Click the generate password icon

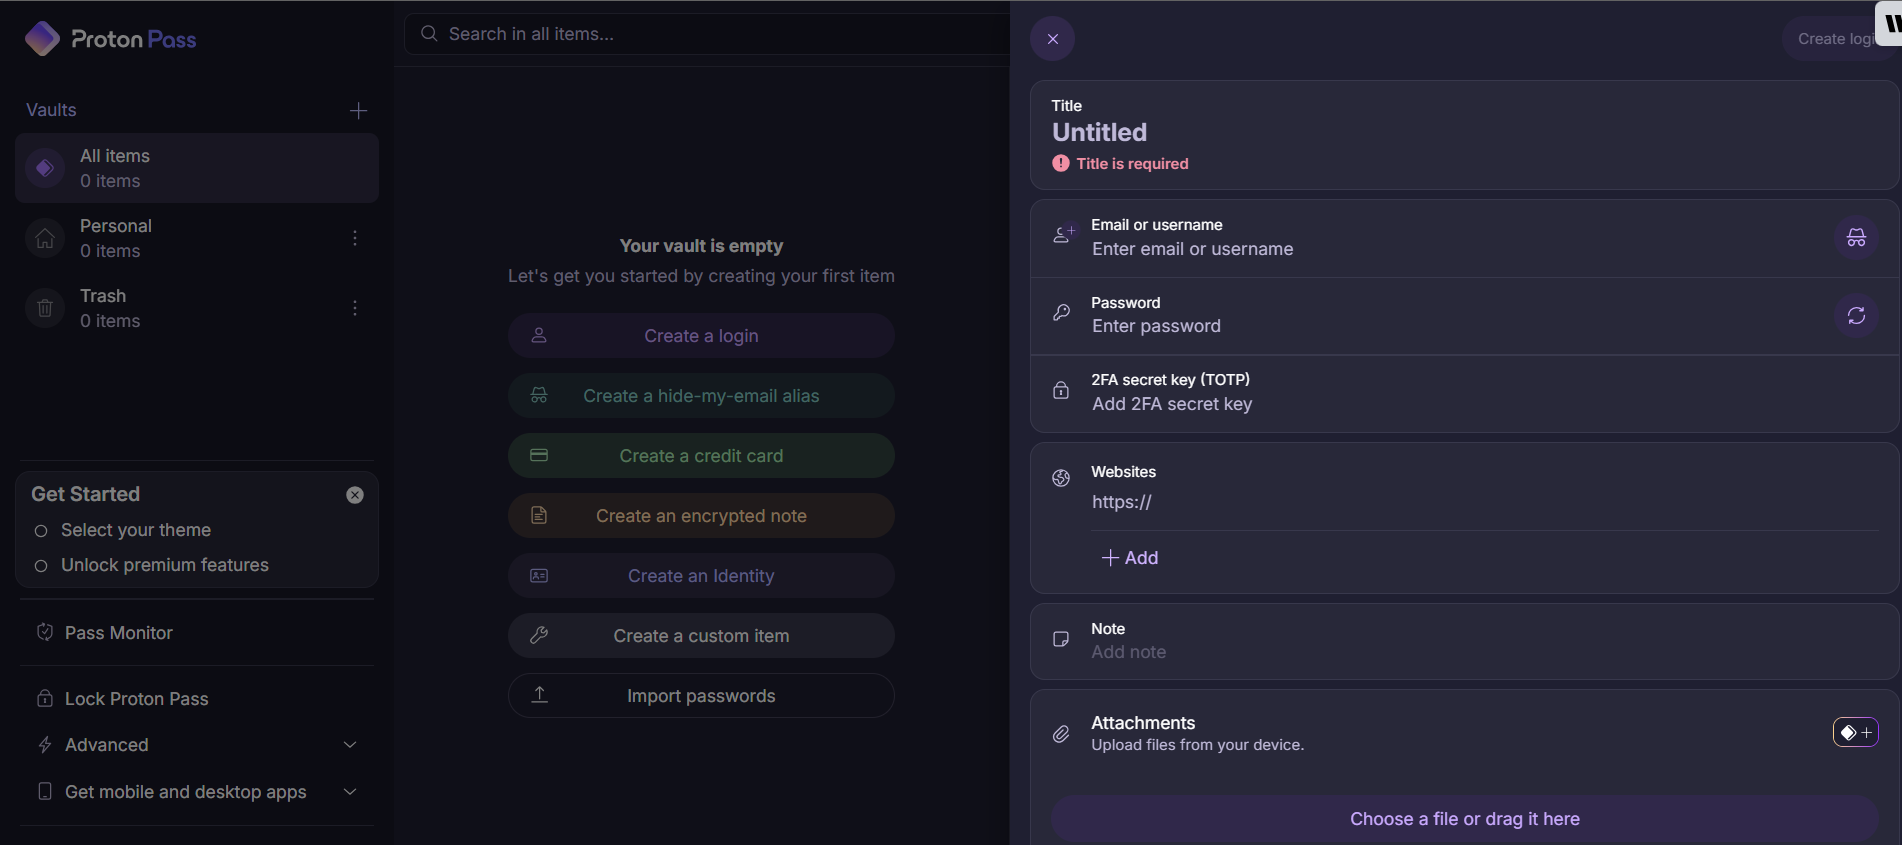pos(1855,316)
